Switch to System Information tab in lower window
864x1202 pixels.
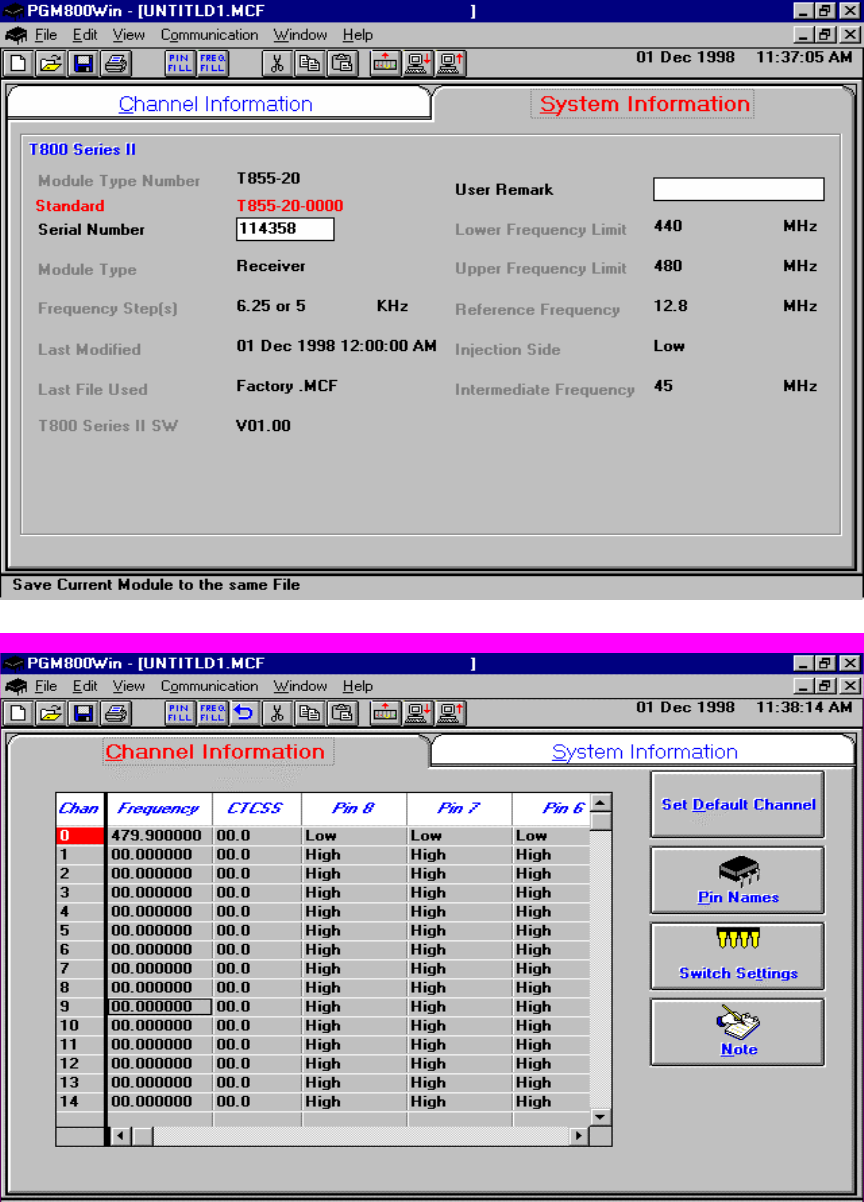coord(645,752)
